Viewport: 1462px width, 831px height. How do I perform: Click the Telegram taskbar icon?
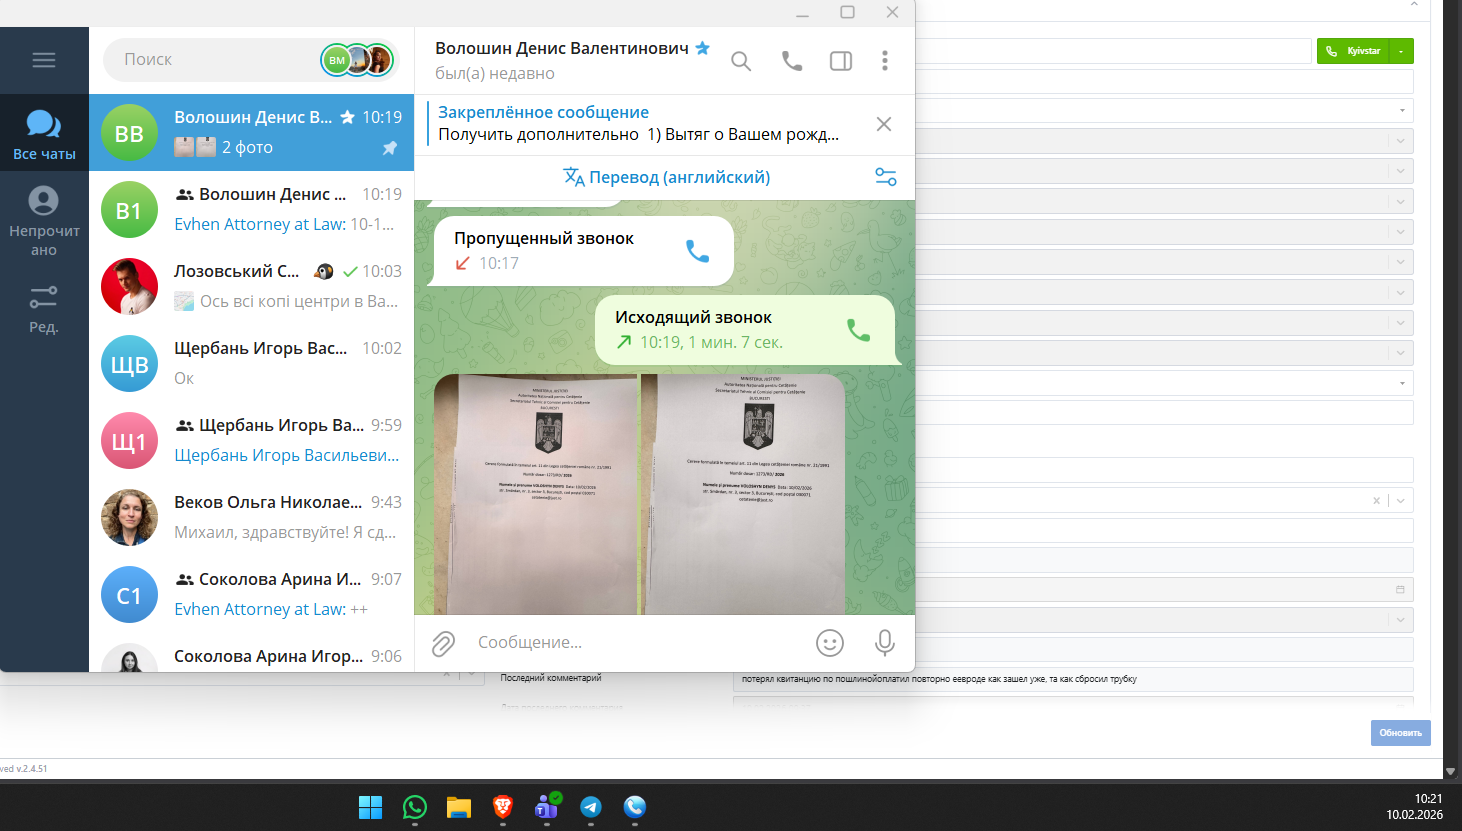click(591, 807)
